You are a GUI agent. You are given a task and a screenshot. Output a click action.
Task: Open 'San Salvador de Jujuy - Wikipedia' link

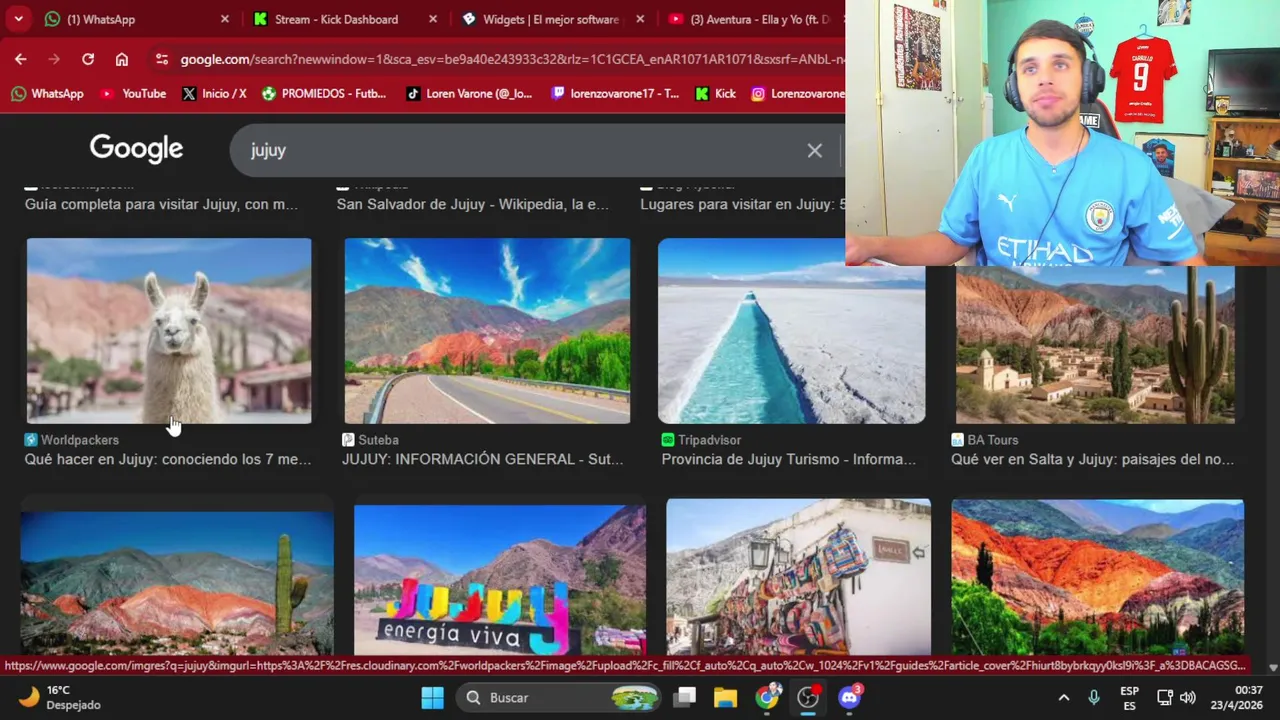pyautogui.click(x=472, y=204)
